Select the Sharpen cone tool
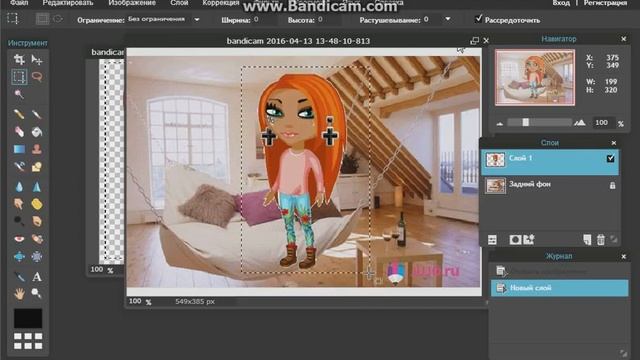This screenshot has height=360, width=640. (37, 187)
